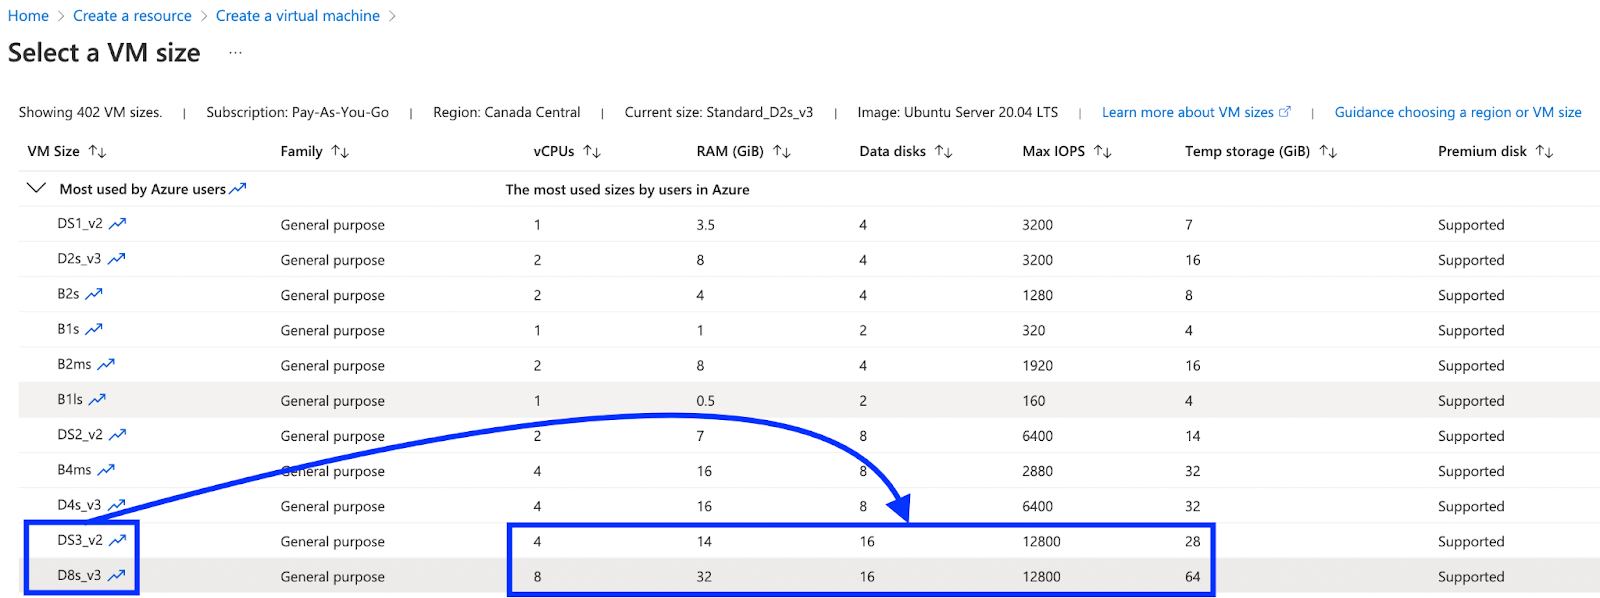The width and height of the screenshot is (1600, 598).
Task: Collapse the Most used by Azure users group
Action: point(37,188)
